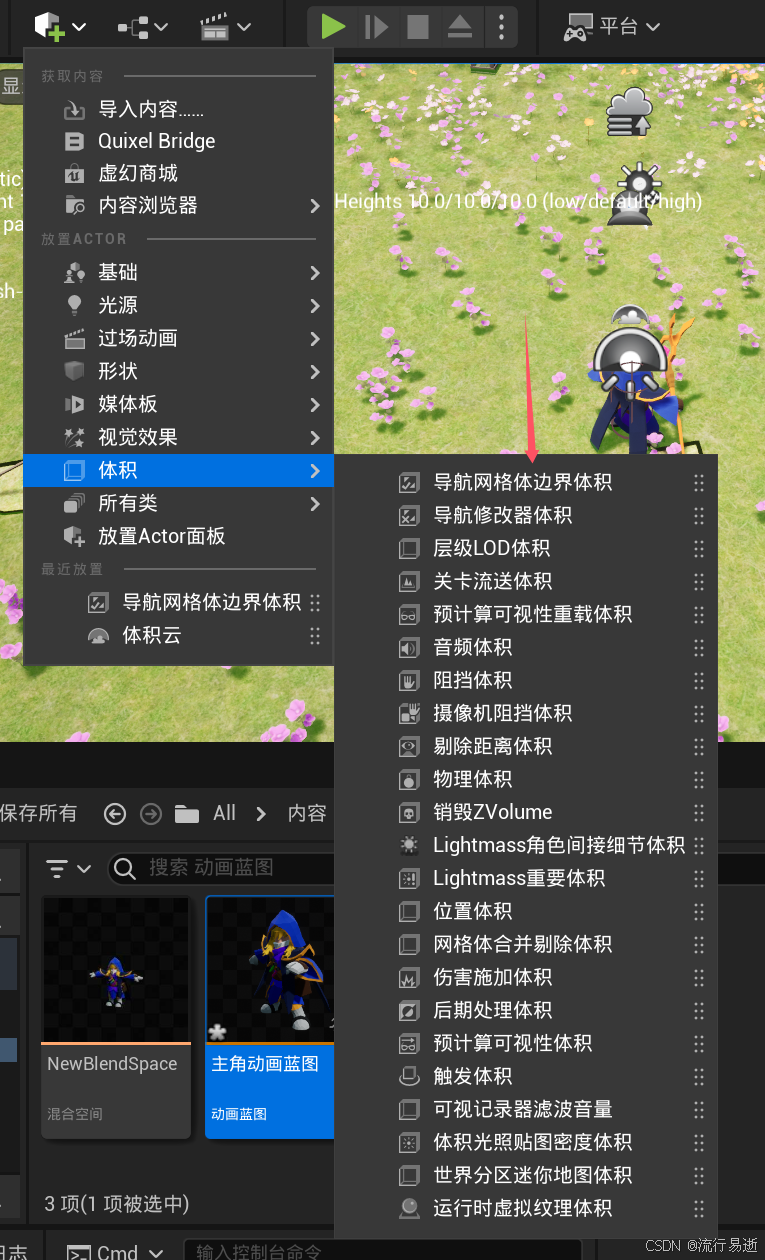Click the Lightmass角色间接细节体积 icon
The image size is (765, 1260).
coord(408,846)
